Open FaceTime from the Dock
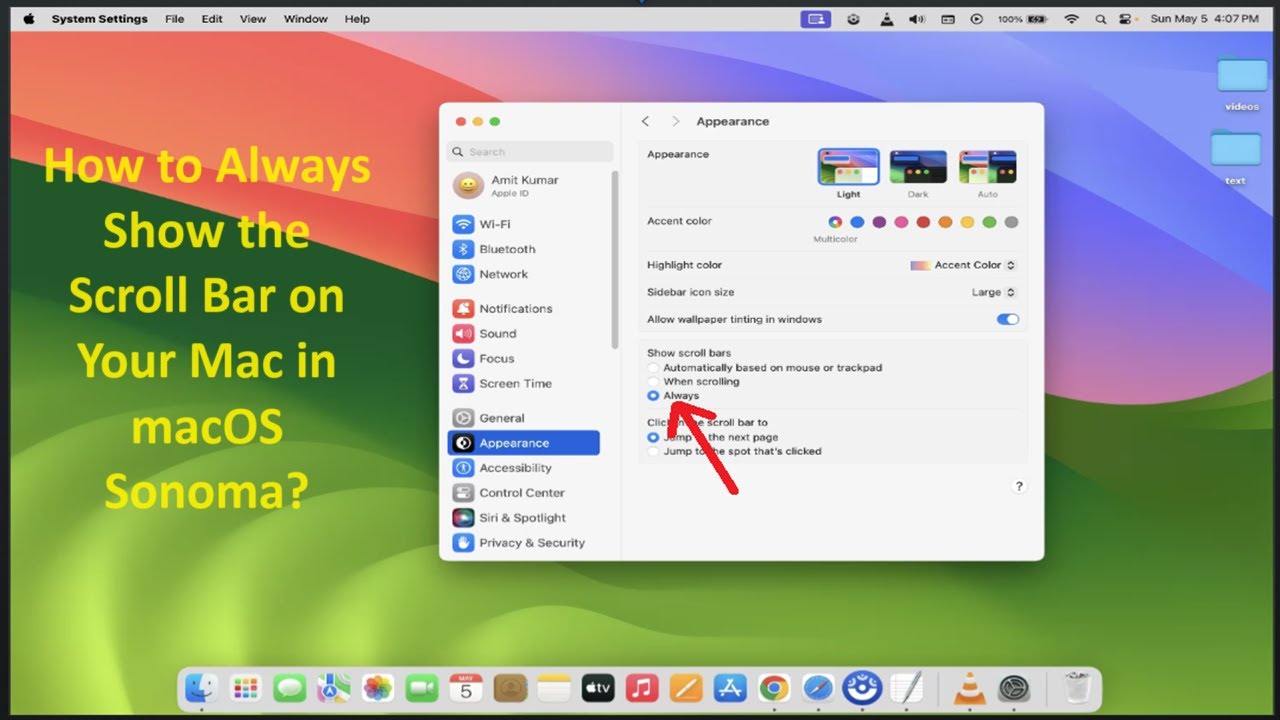Viewport: 1280px width, 720px height. [x=422, y=687]
